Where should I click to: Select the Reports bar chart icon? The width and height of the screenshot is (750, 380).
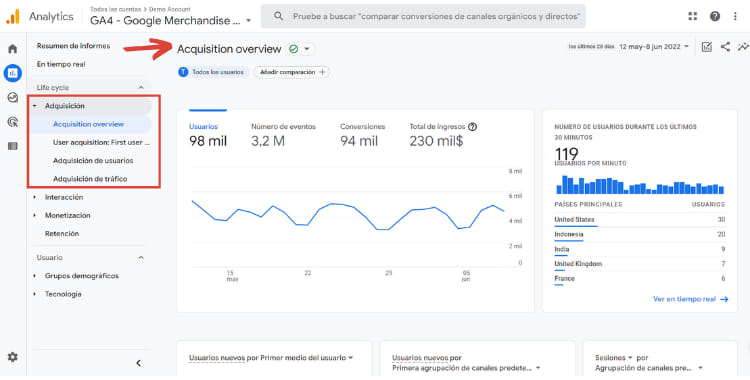(x=13, y=73)
